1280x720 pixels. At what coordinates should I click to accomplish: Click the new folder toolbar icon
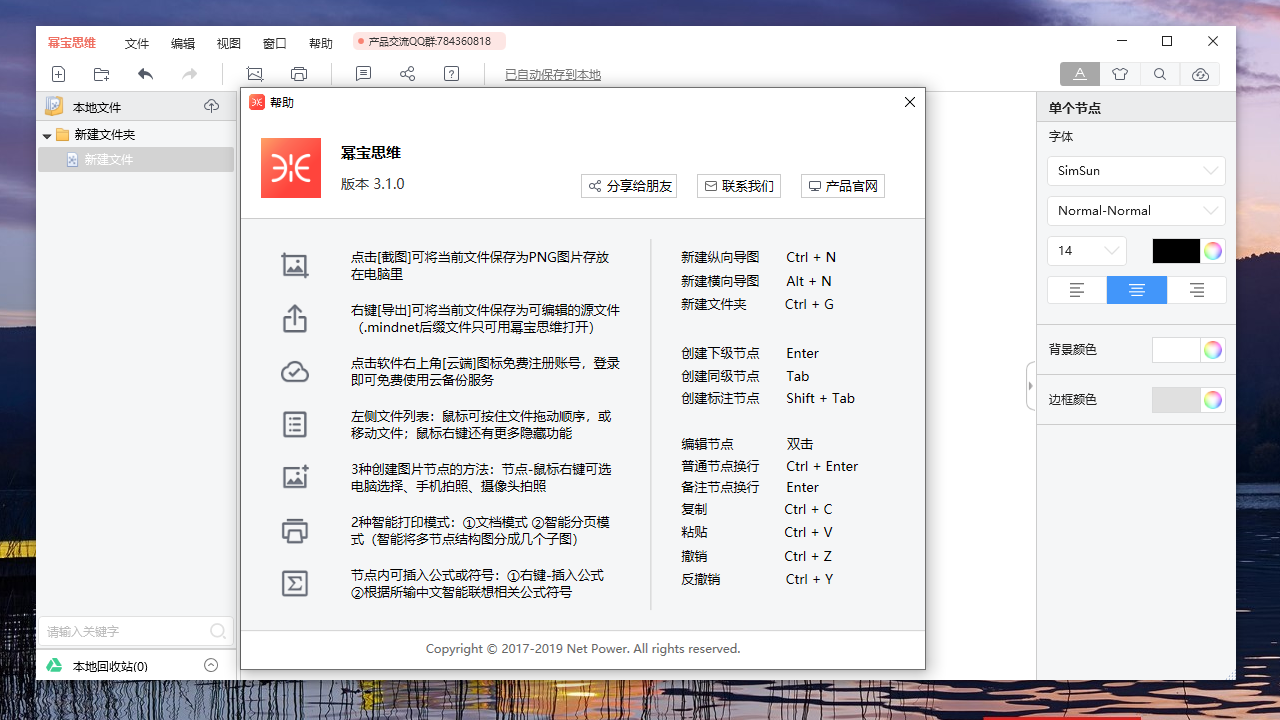101,74
